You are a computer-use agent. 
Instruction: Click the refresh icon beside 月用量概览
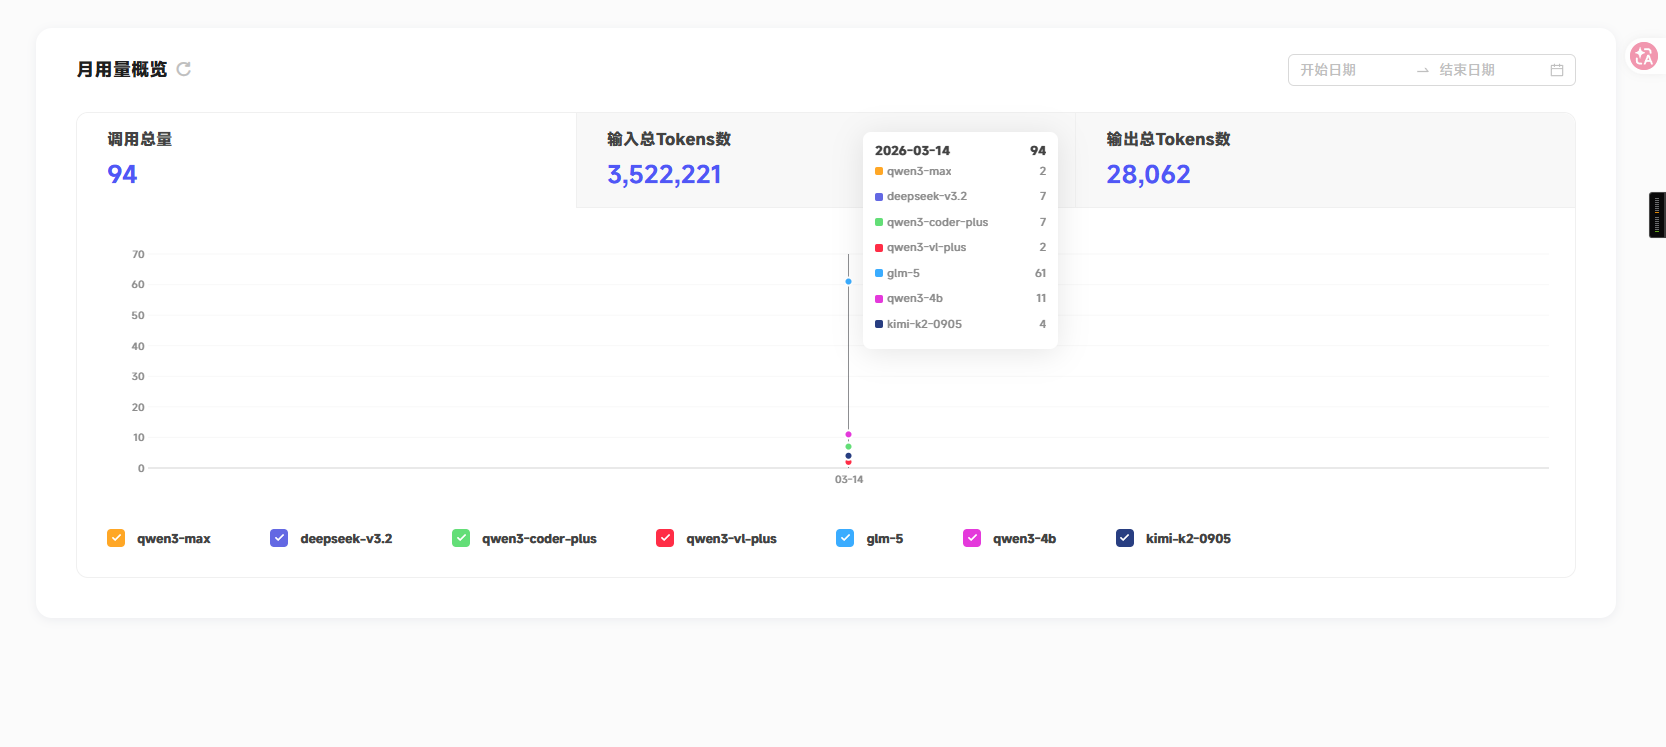184,69
